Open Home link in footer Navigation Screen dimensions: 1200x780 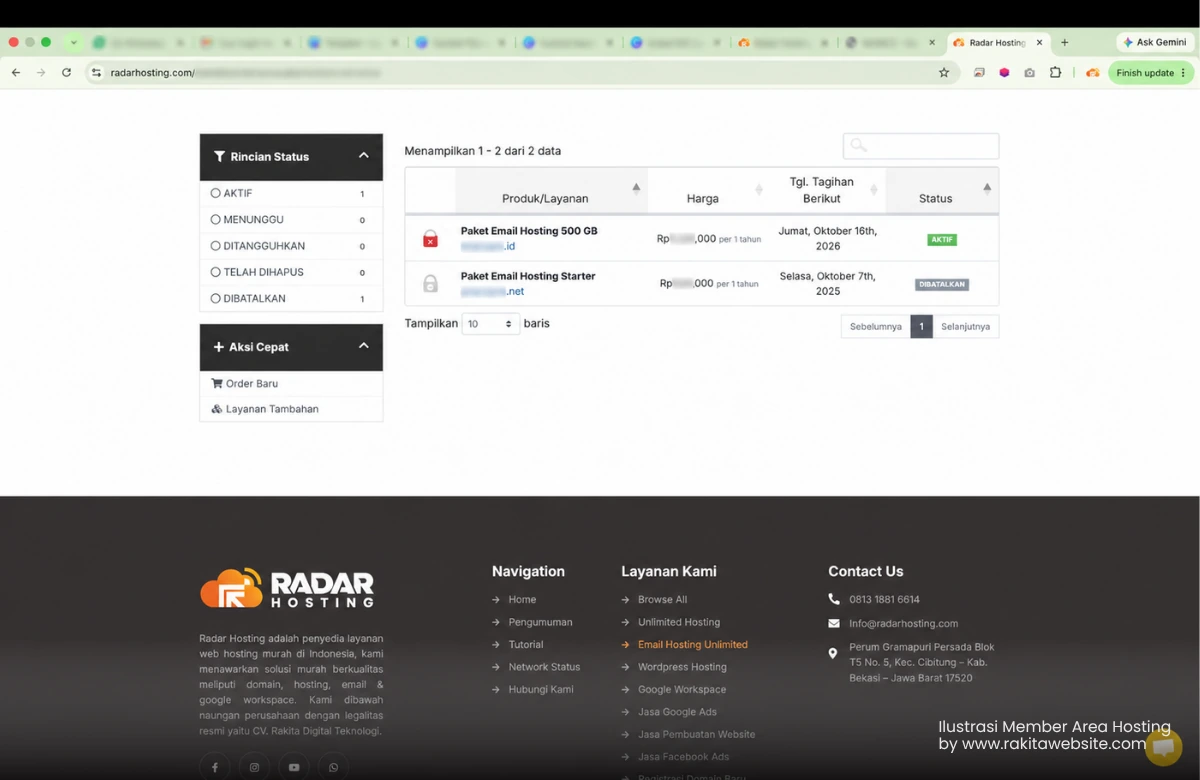pos(522,599)
